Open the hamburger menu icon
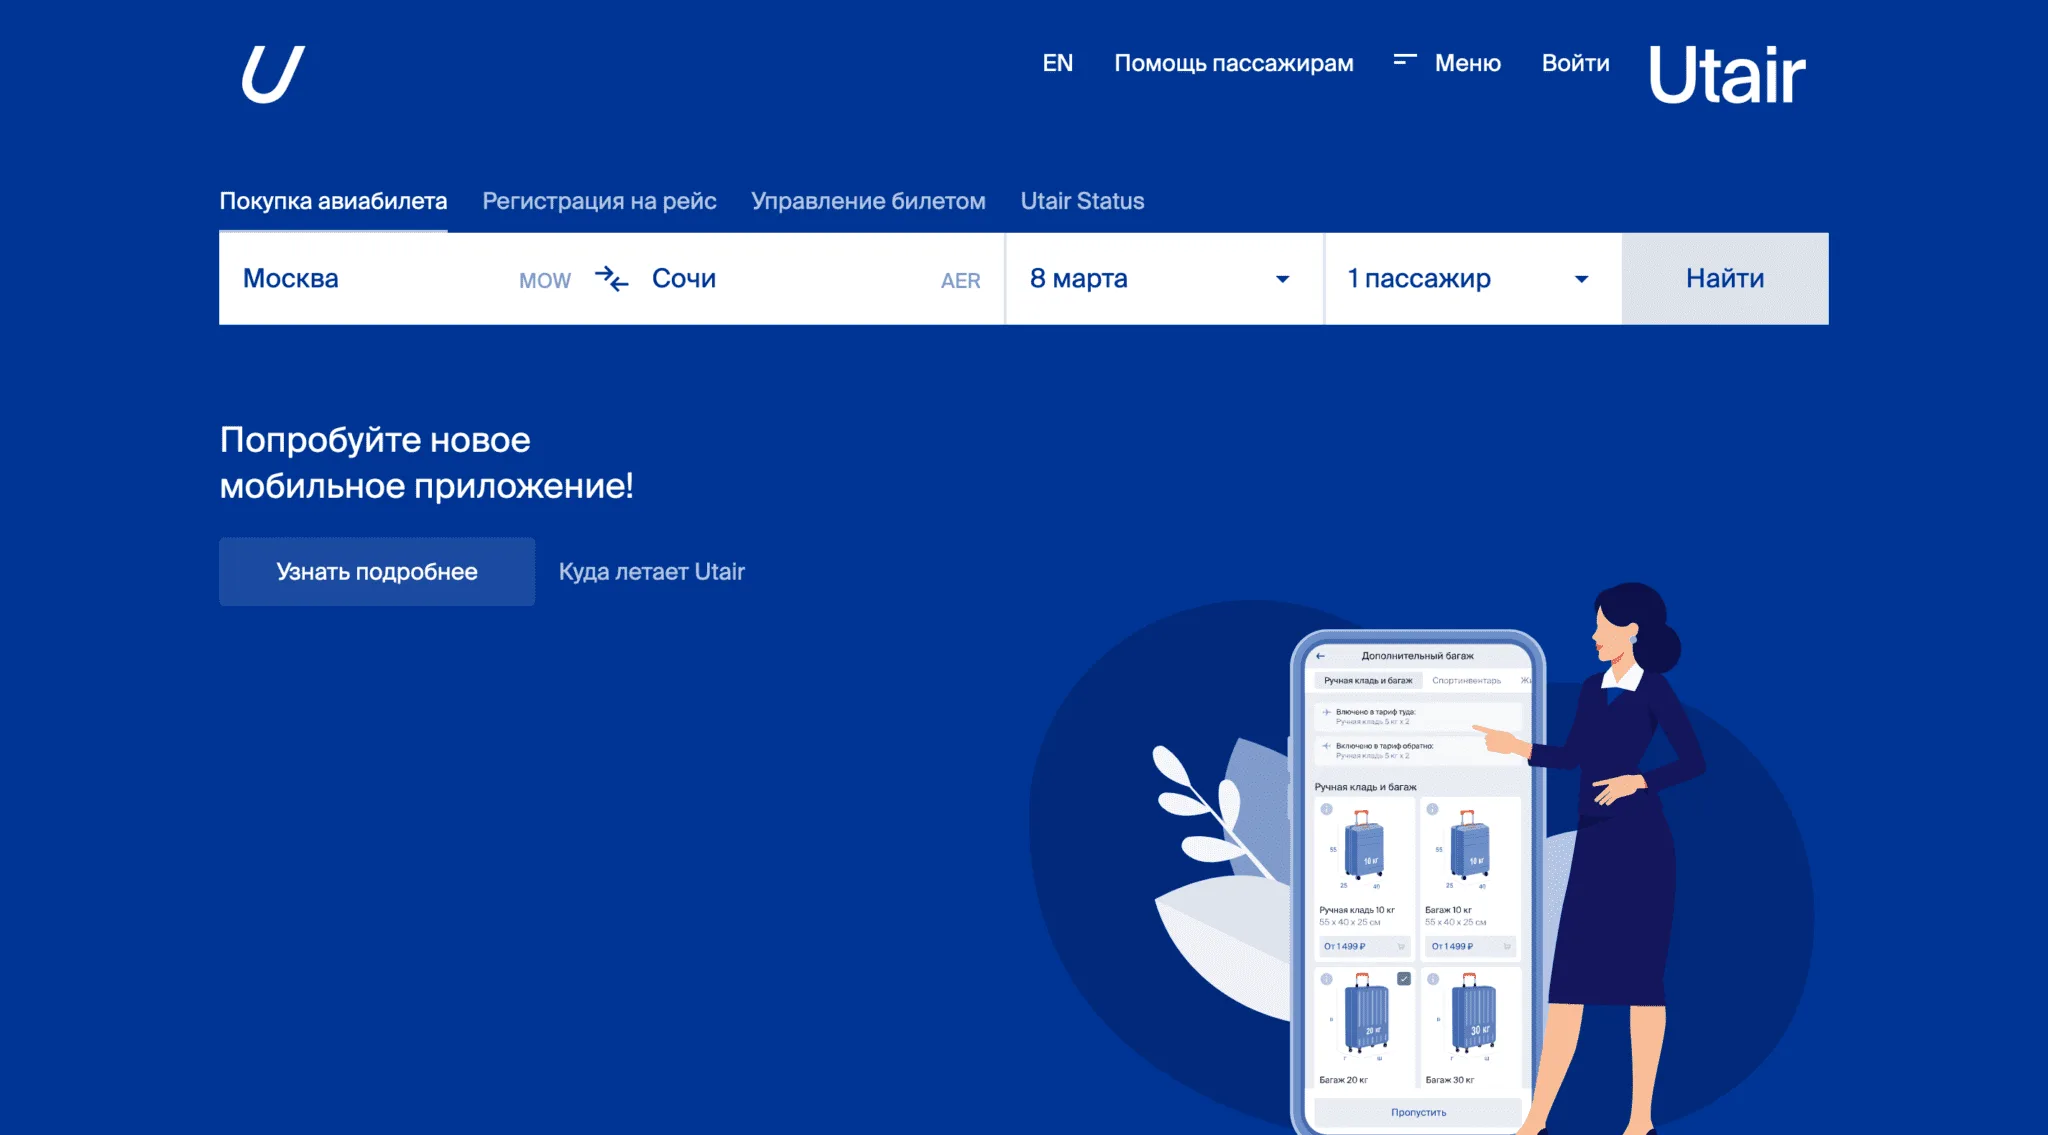Screen dimensions: 2048x1135 pos(1405,62)
